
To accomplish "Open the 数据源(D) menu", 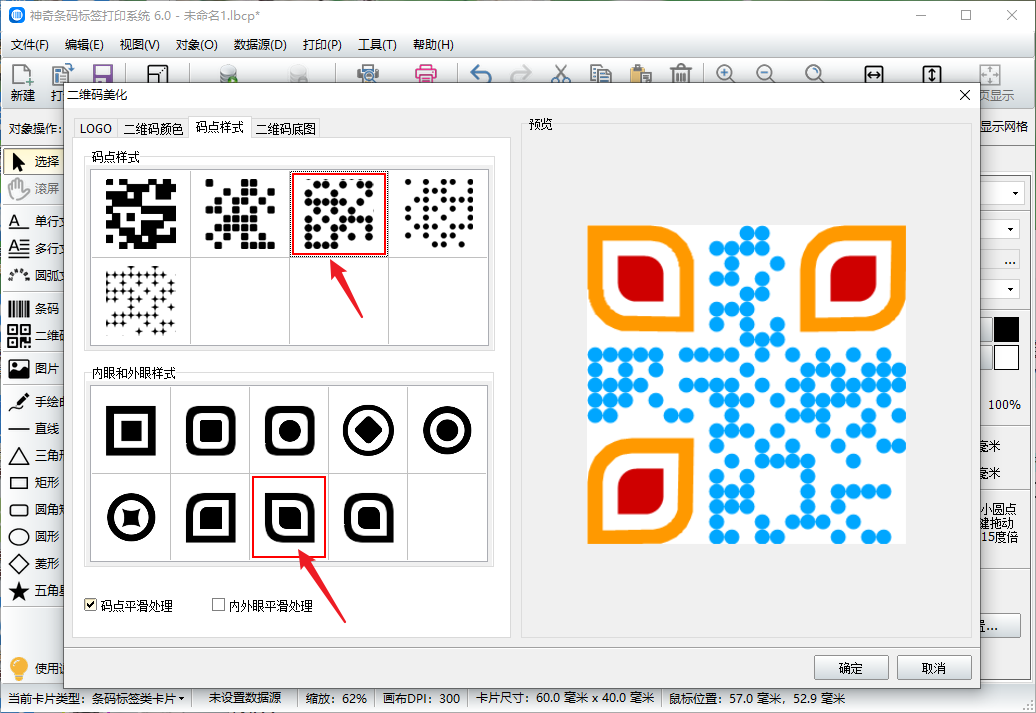I will click(x=260, y=45).
